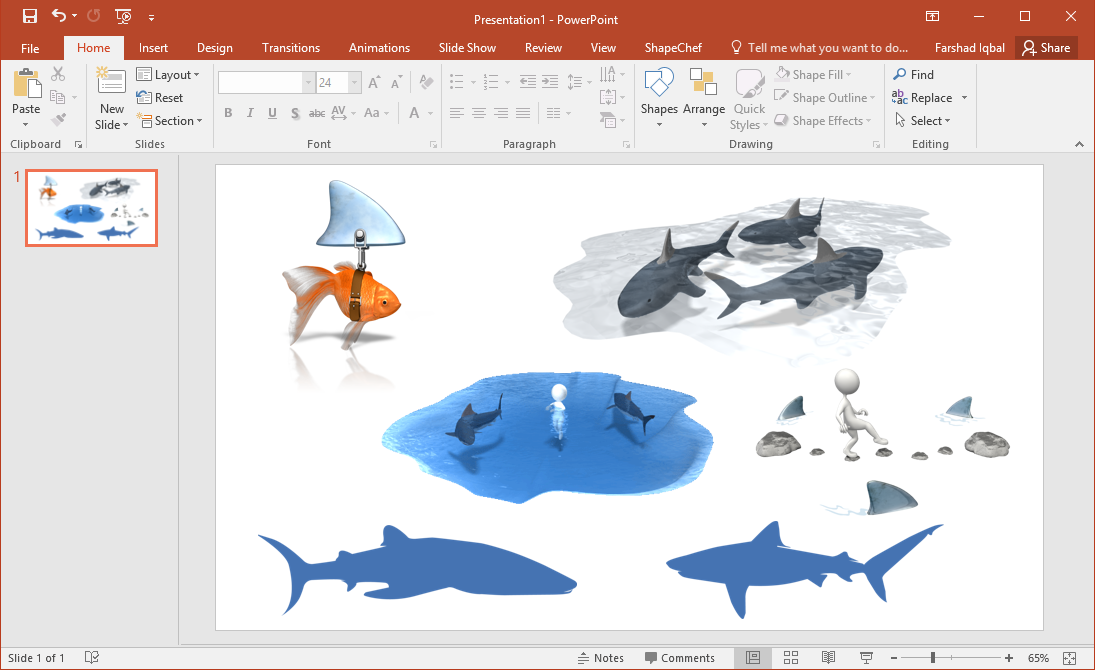
Task: Open spell check status bar icon
Action: [91, 657]
